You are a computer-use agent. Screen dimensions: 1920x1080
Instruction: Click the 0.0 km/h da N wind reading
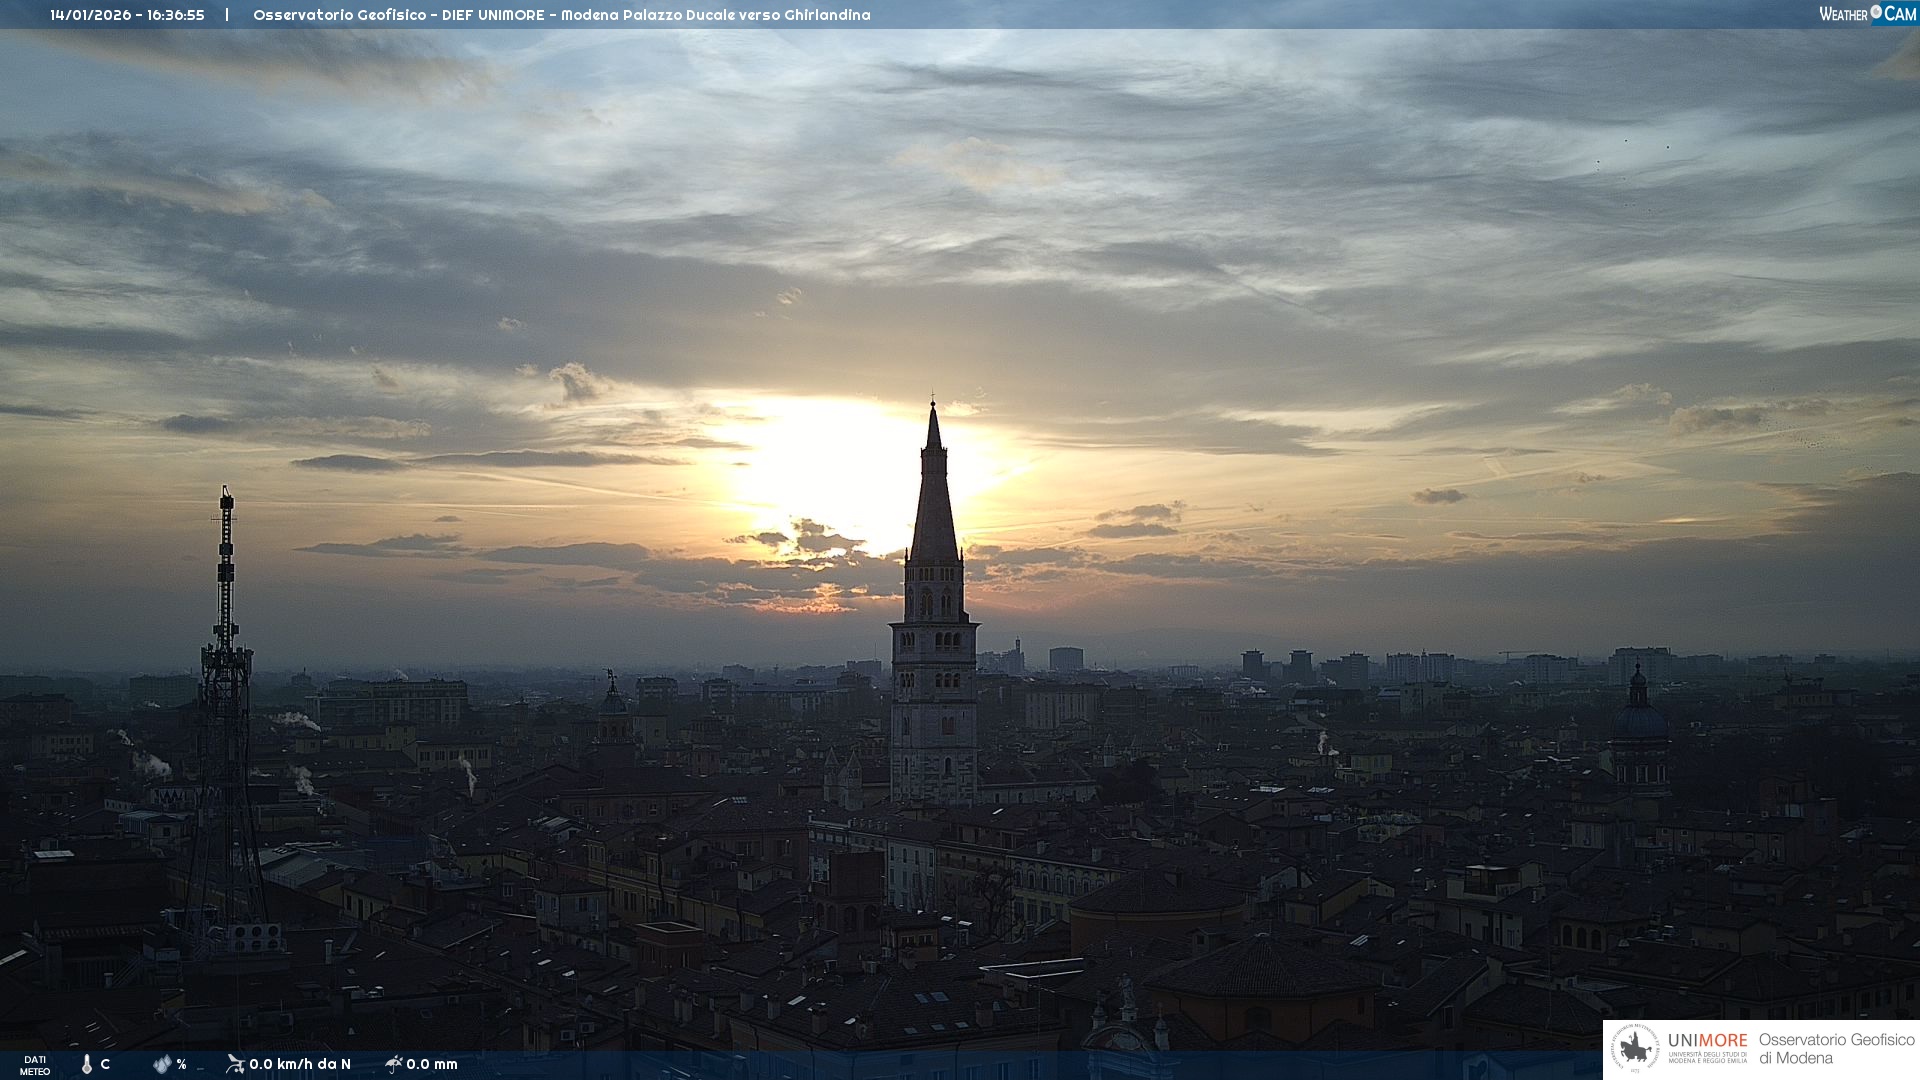click(x=300, y=1064)
